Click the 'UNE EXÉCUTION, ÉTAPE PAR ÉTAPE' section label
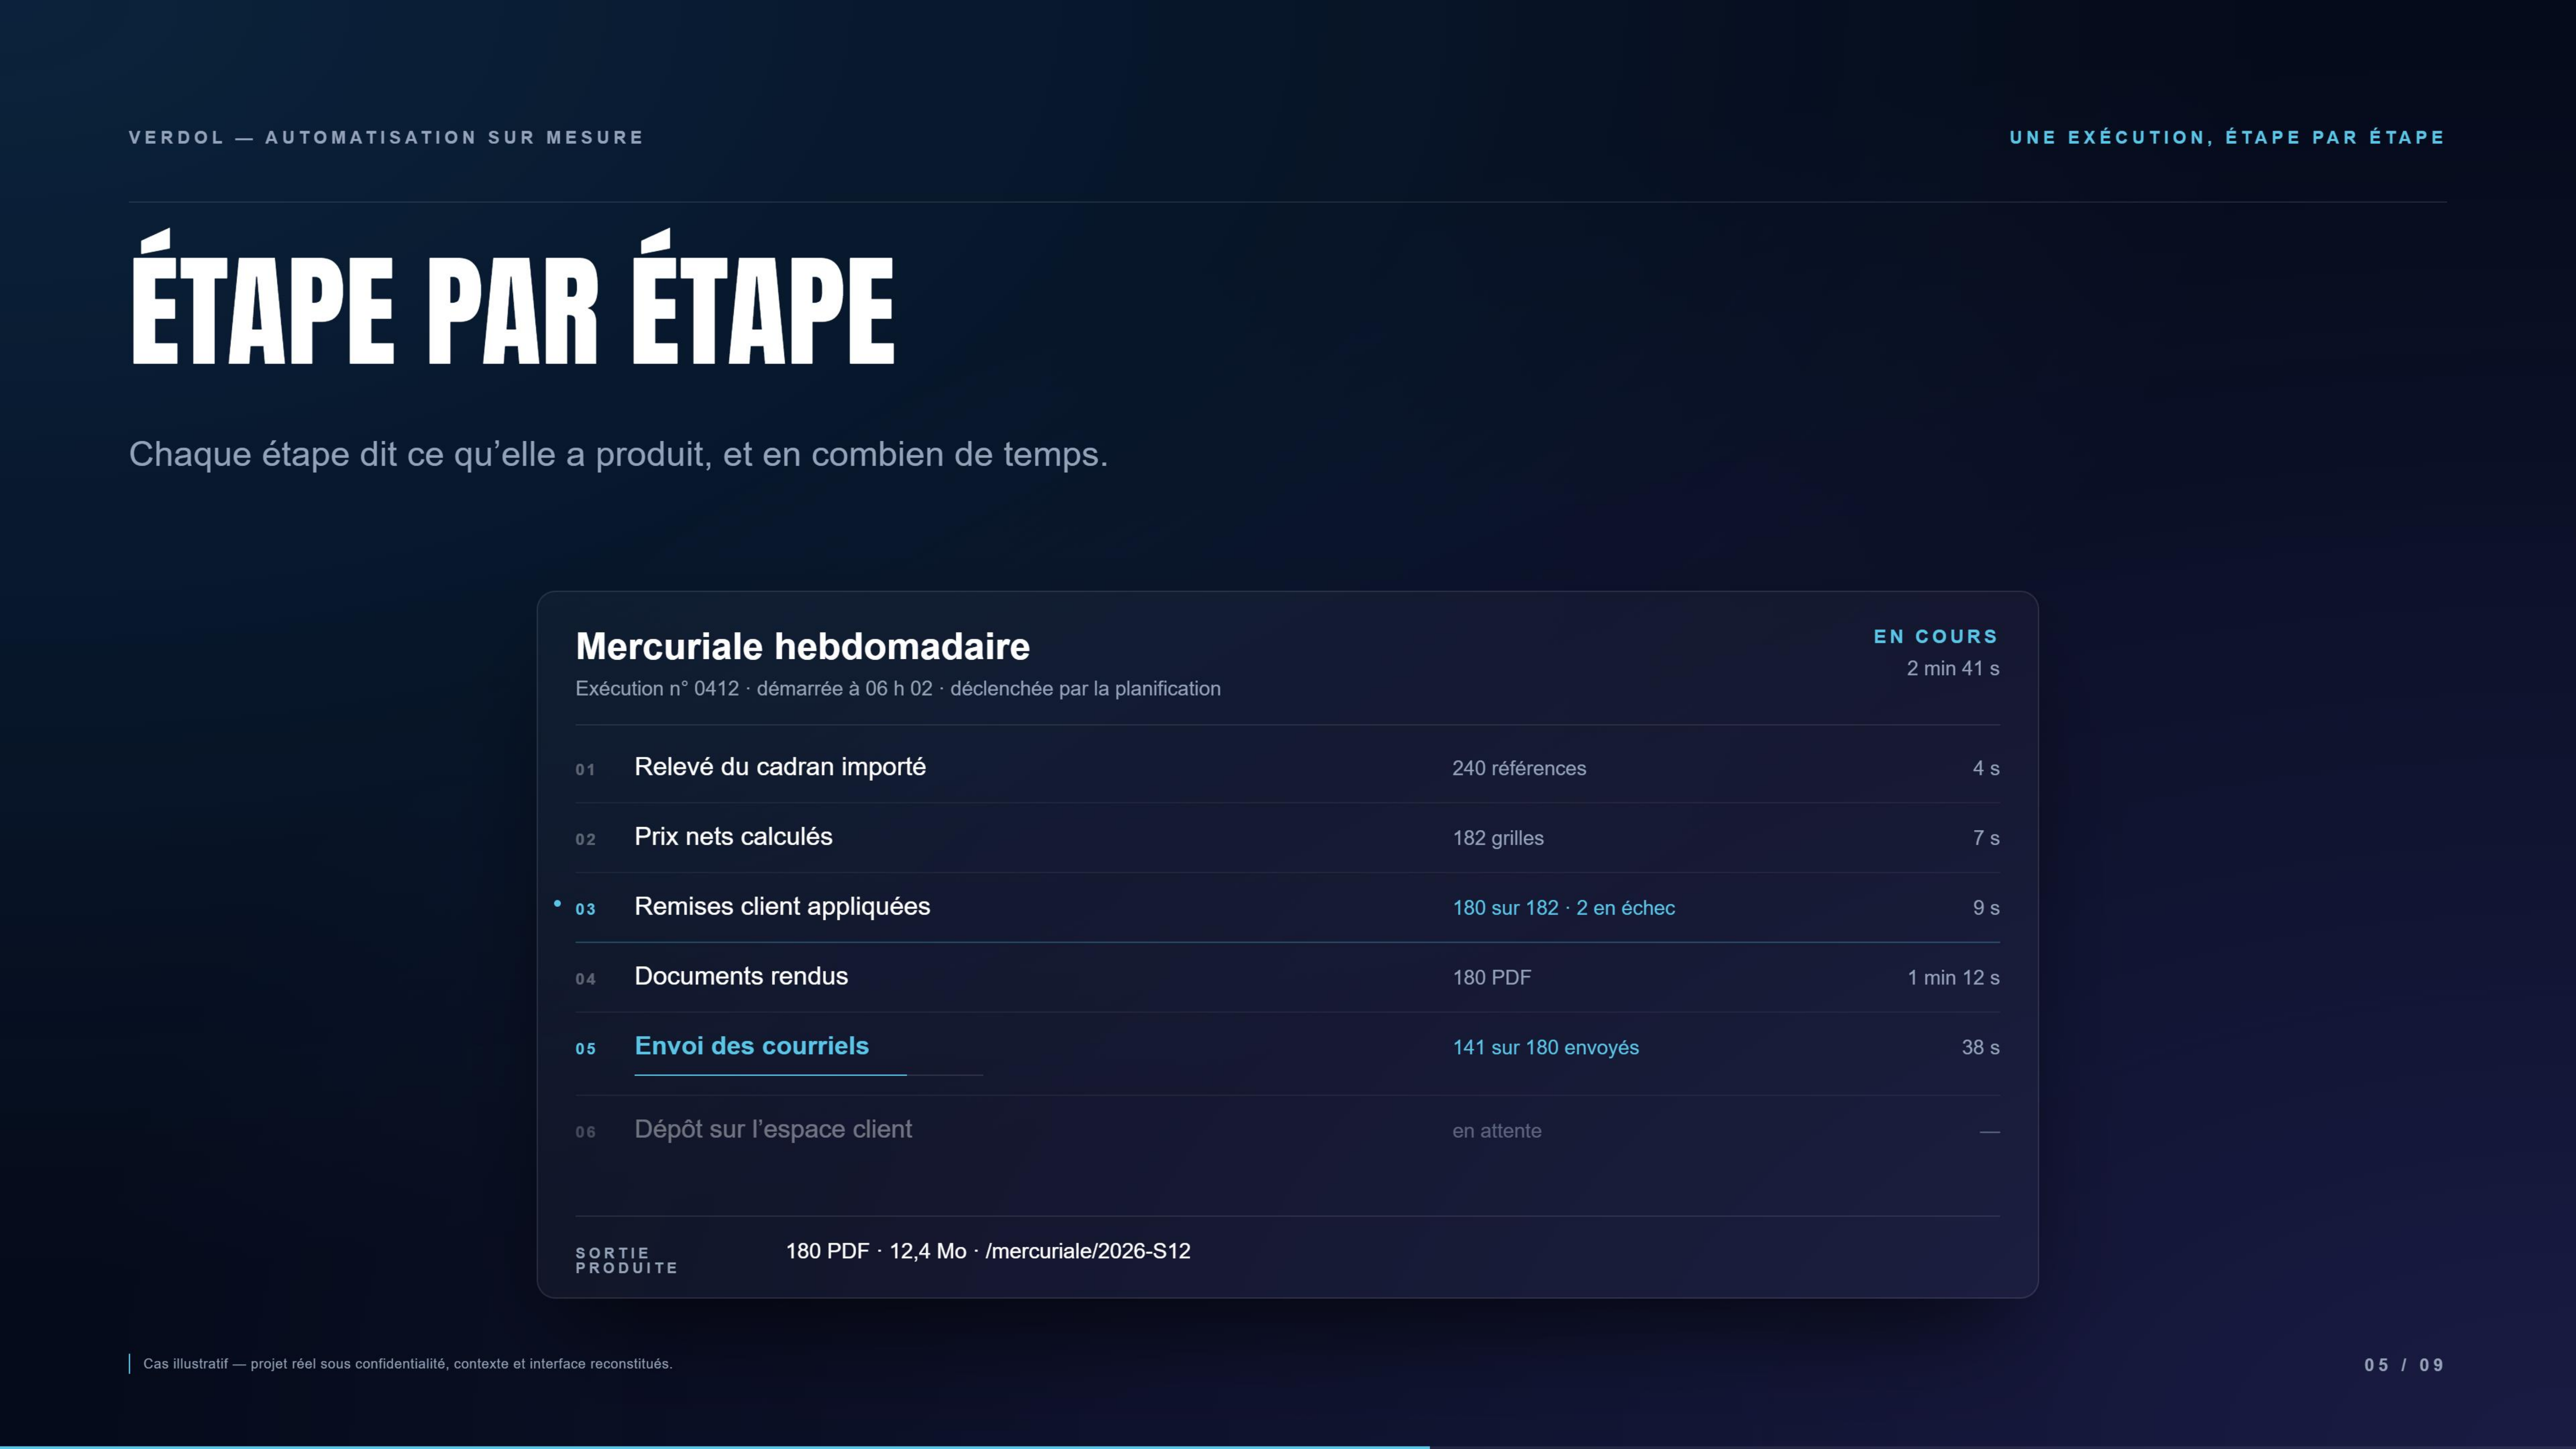 tap(2227, 137)
